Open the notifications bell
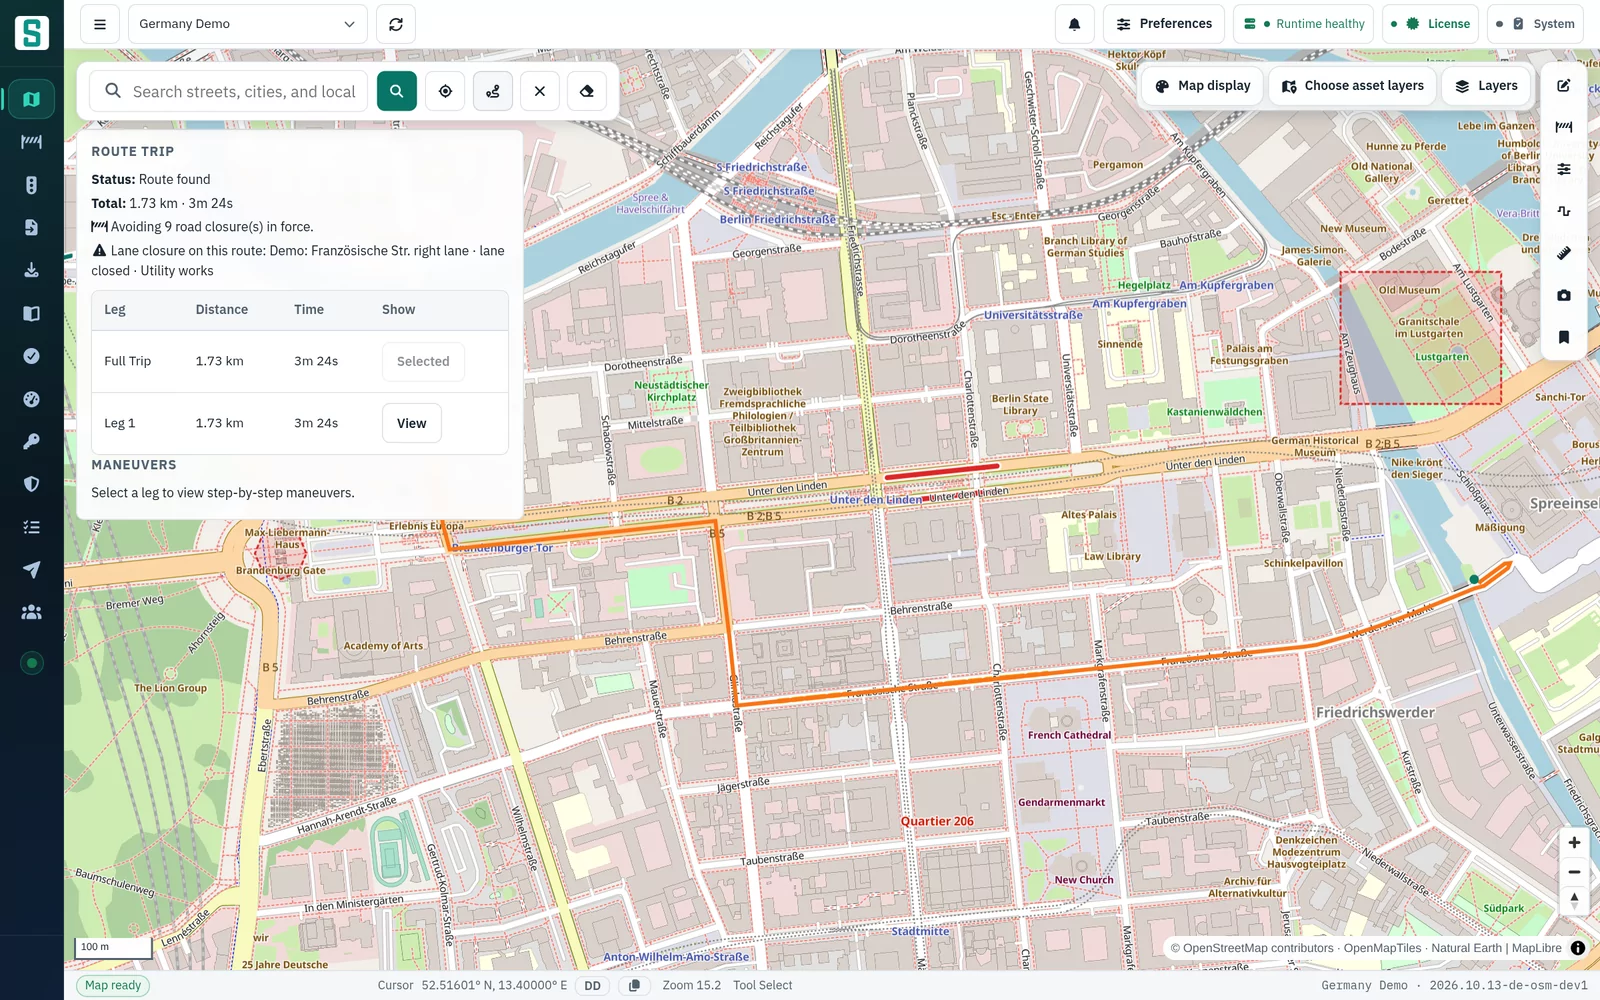Viewport: 1600px width, 1000px height. [x=1075, y=24]
